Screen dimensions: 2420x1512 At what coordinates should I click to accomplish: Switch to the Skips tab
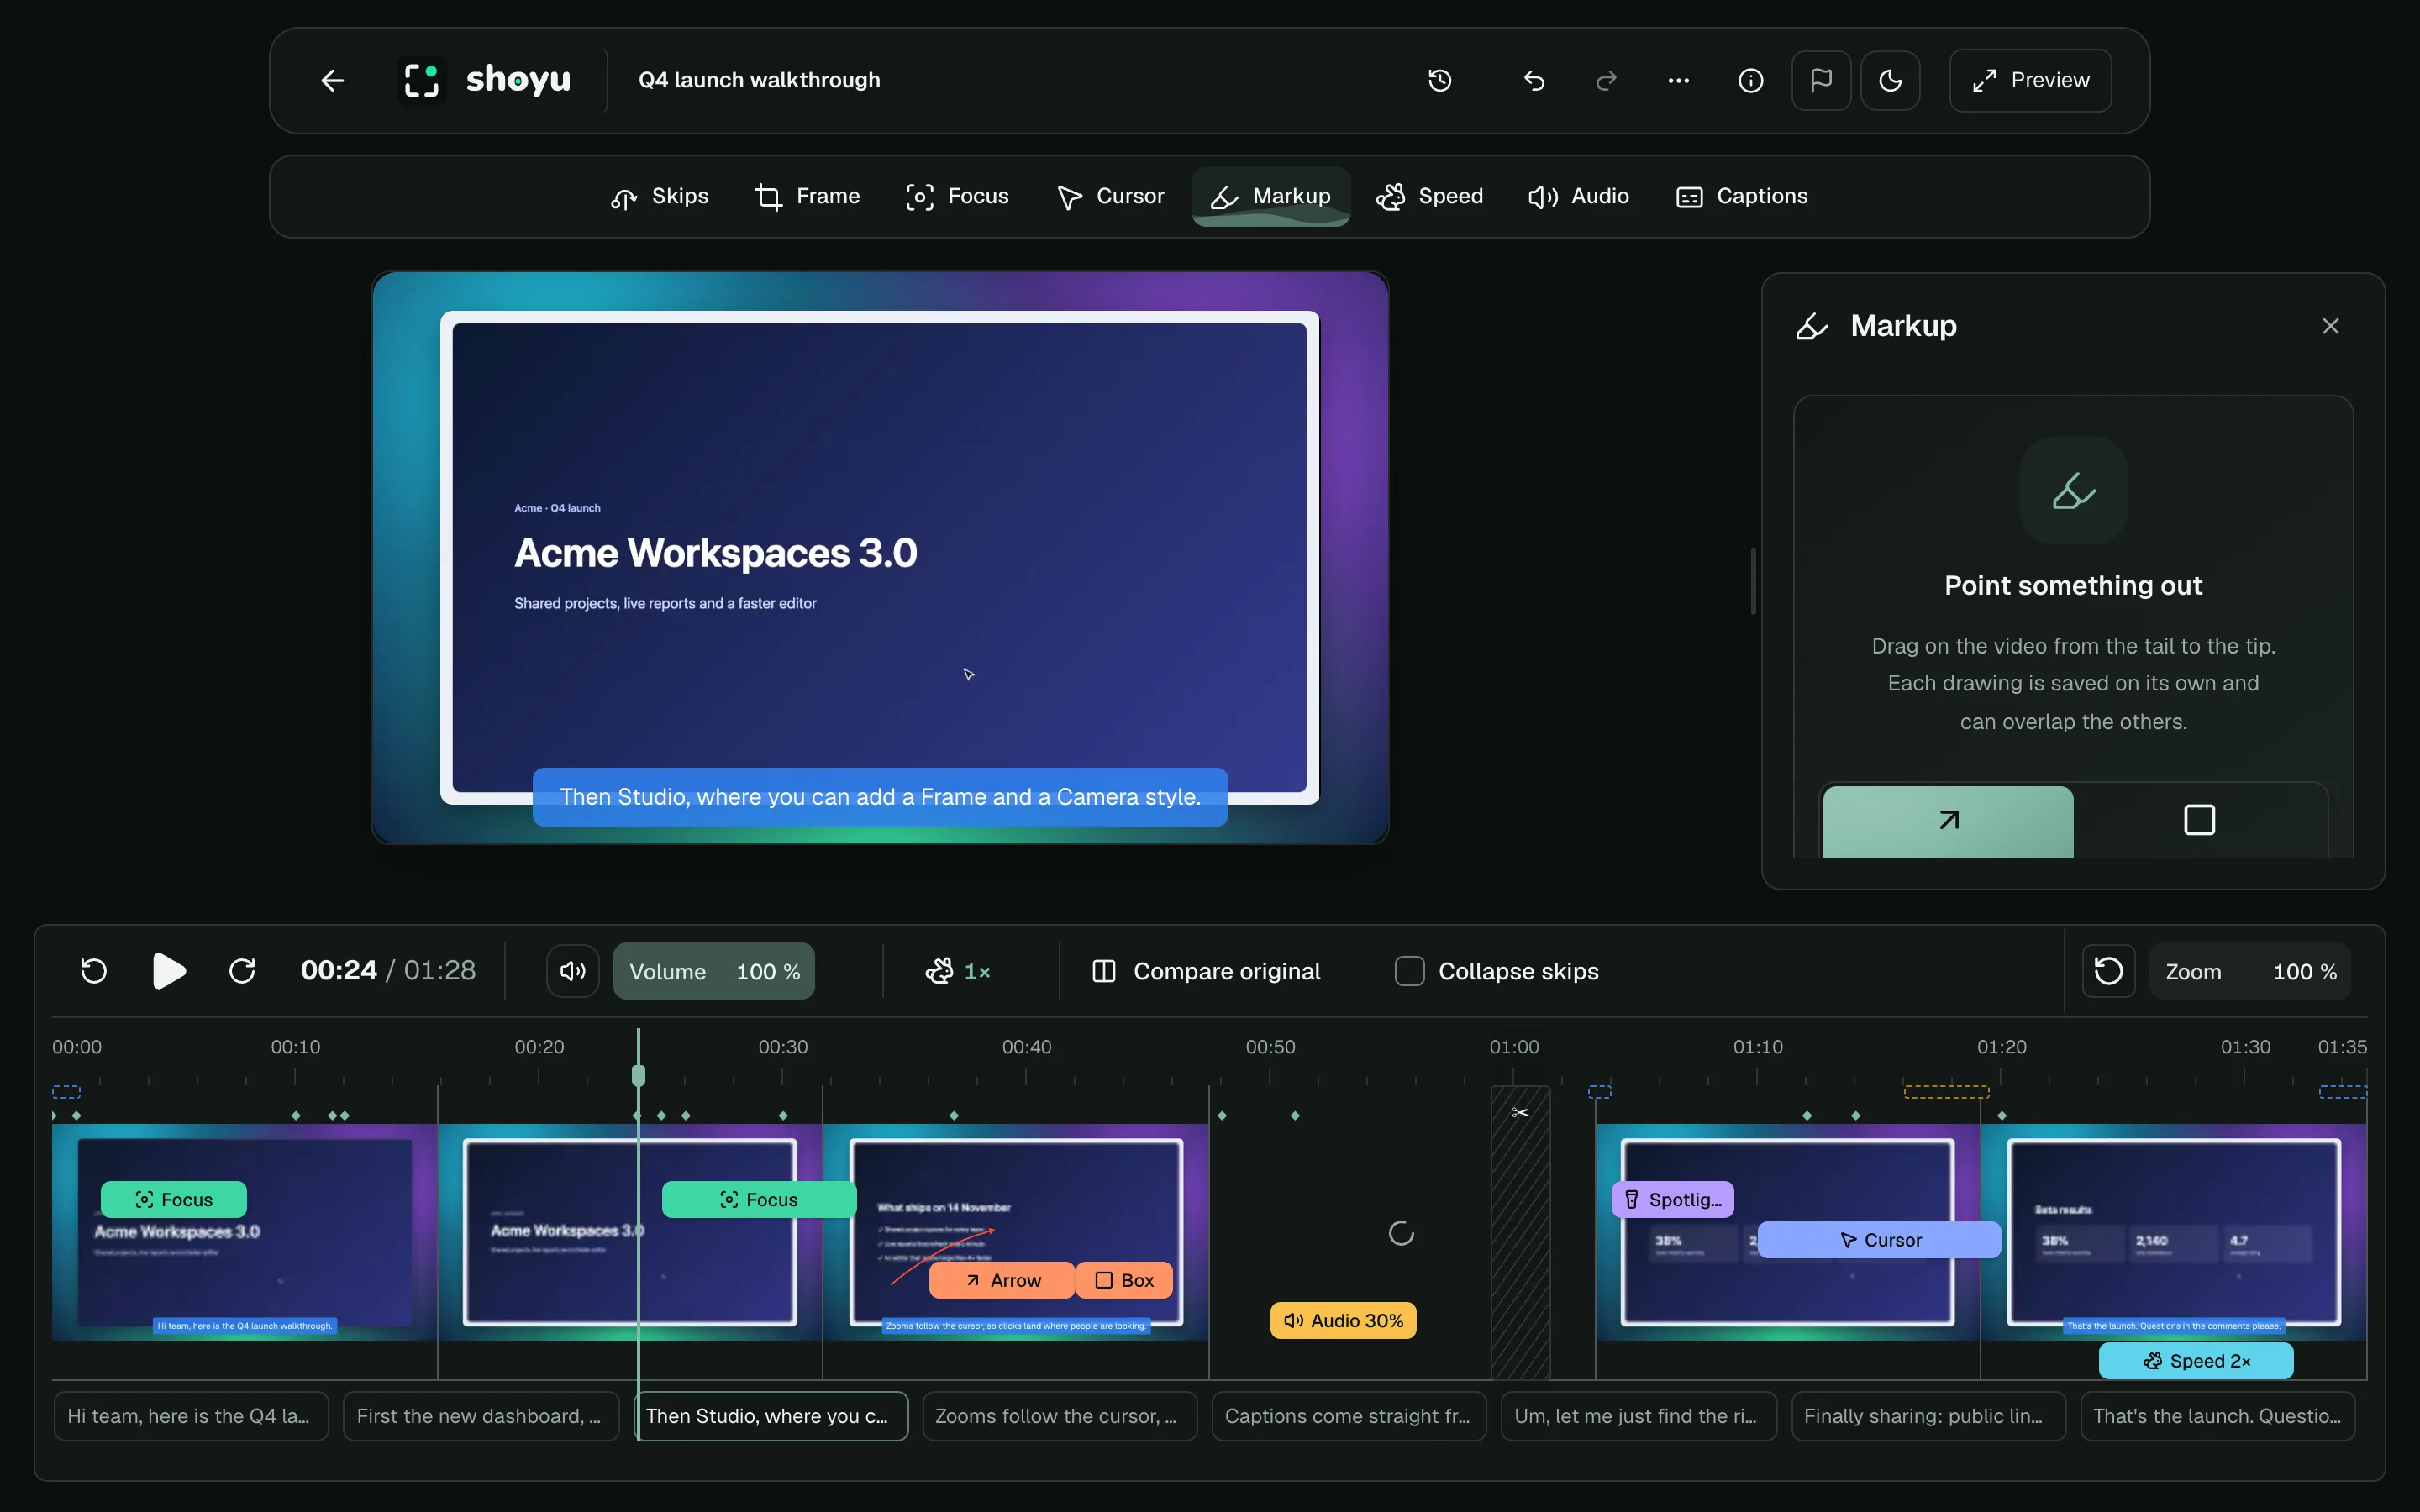pyautogui.click(x=660, y=196)
